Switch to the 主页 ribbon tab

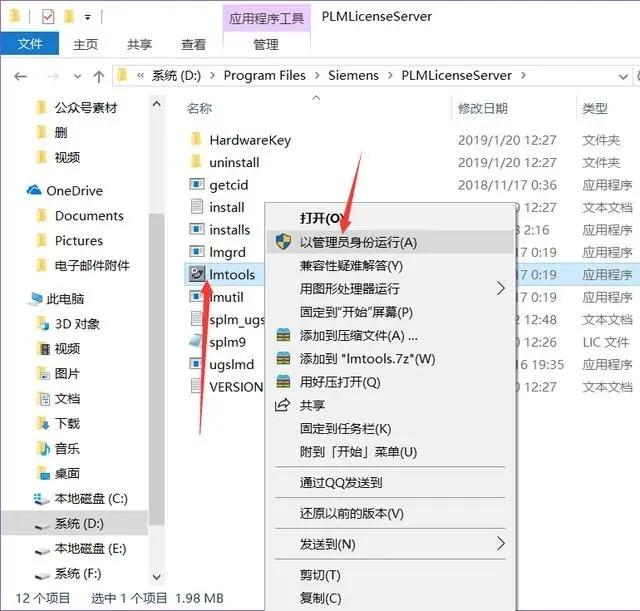[86, 44]
